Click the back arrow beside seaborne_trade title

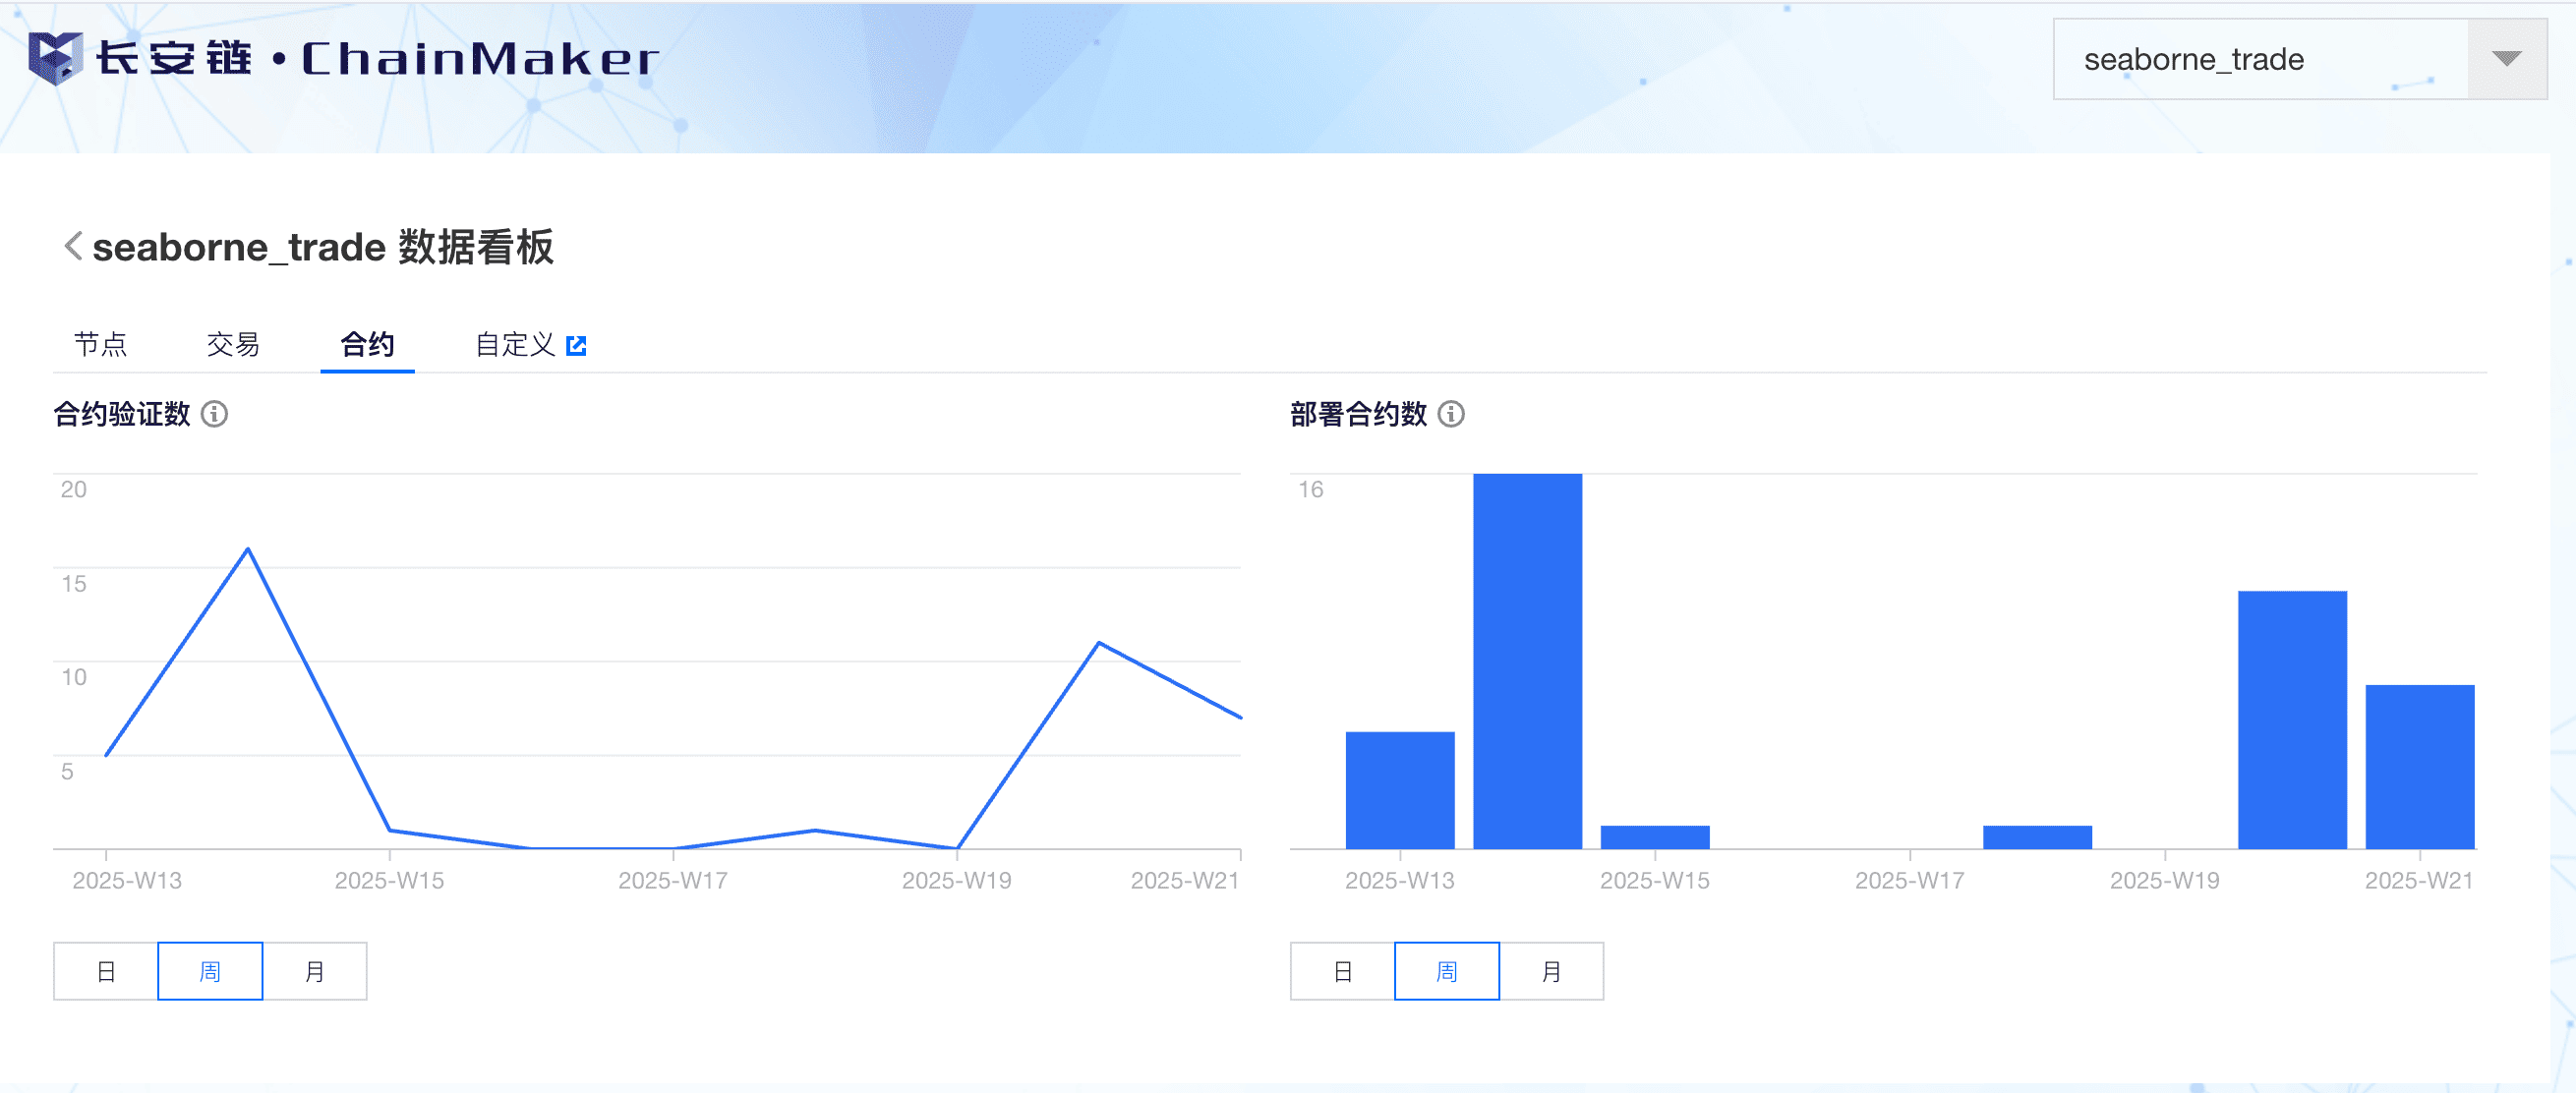[72, 246]
